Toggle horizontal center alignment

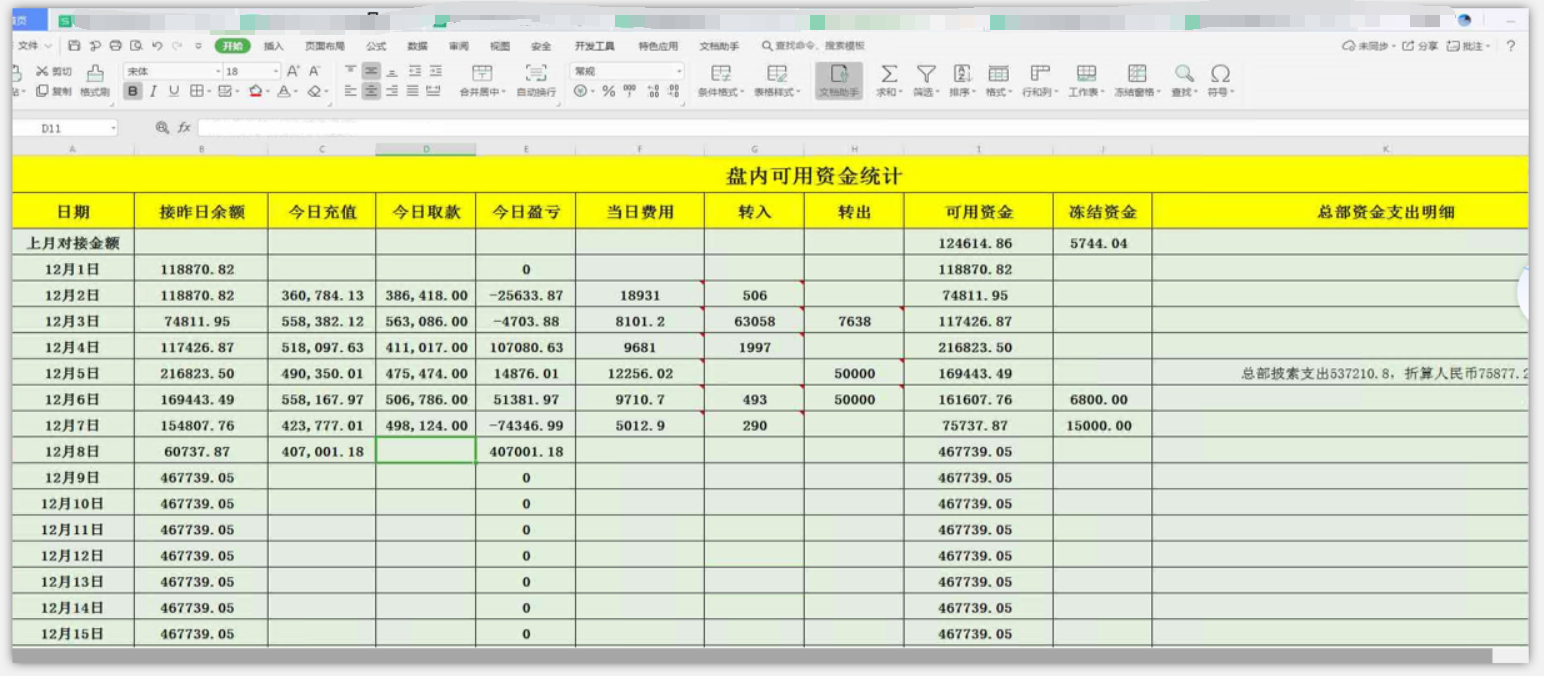point(371,91)
